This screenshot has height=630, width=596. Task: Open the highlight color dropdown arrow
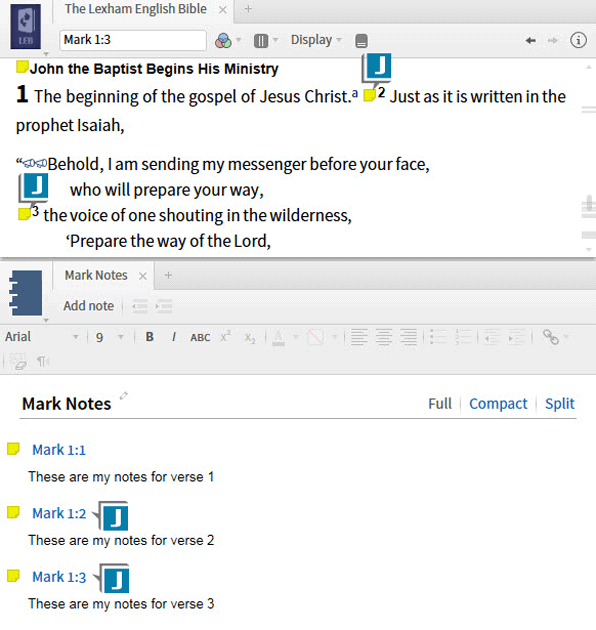[x=334, y=337]
